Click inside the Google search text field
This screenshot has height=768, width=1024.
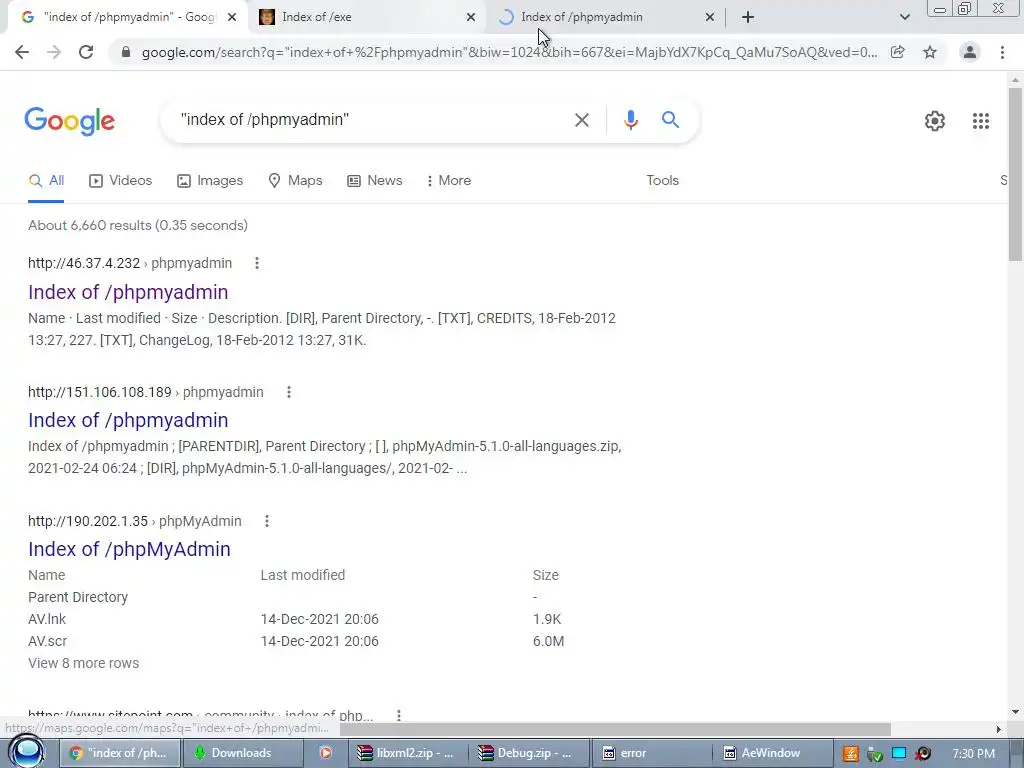point(372,120)
